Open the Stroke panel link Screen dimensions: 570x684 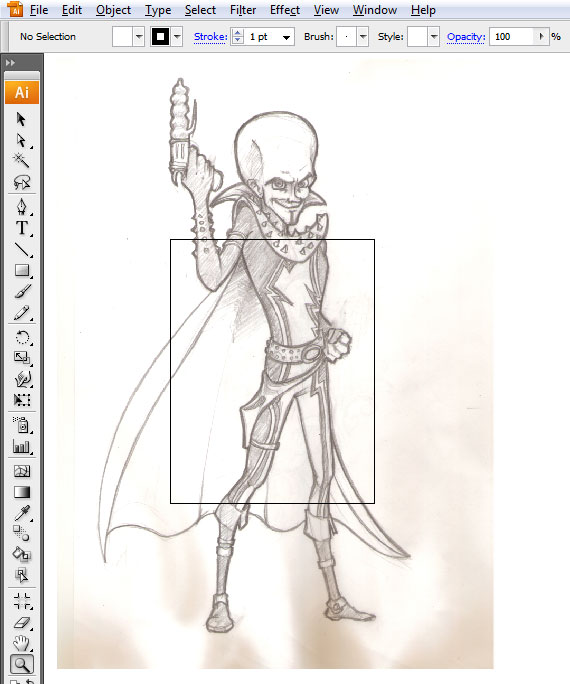point(211,37)
